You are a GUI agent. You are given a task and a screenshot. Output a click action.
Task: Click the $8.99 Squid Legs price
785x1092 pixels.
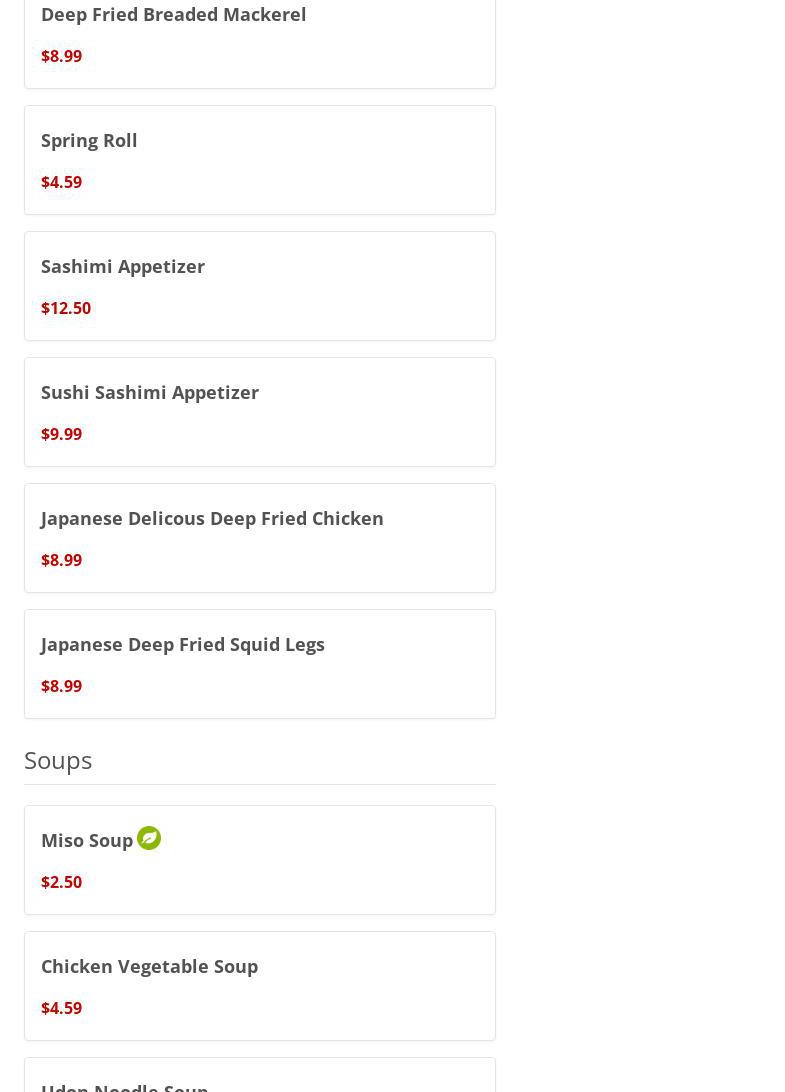tap(62, 686)
